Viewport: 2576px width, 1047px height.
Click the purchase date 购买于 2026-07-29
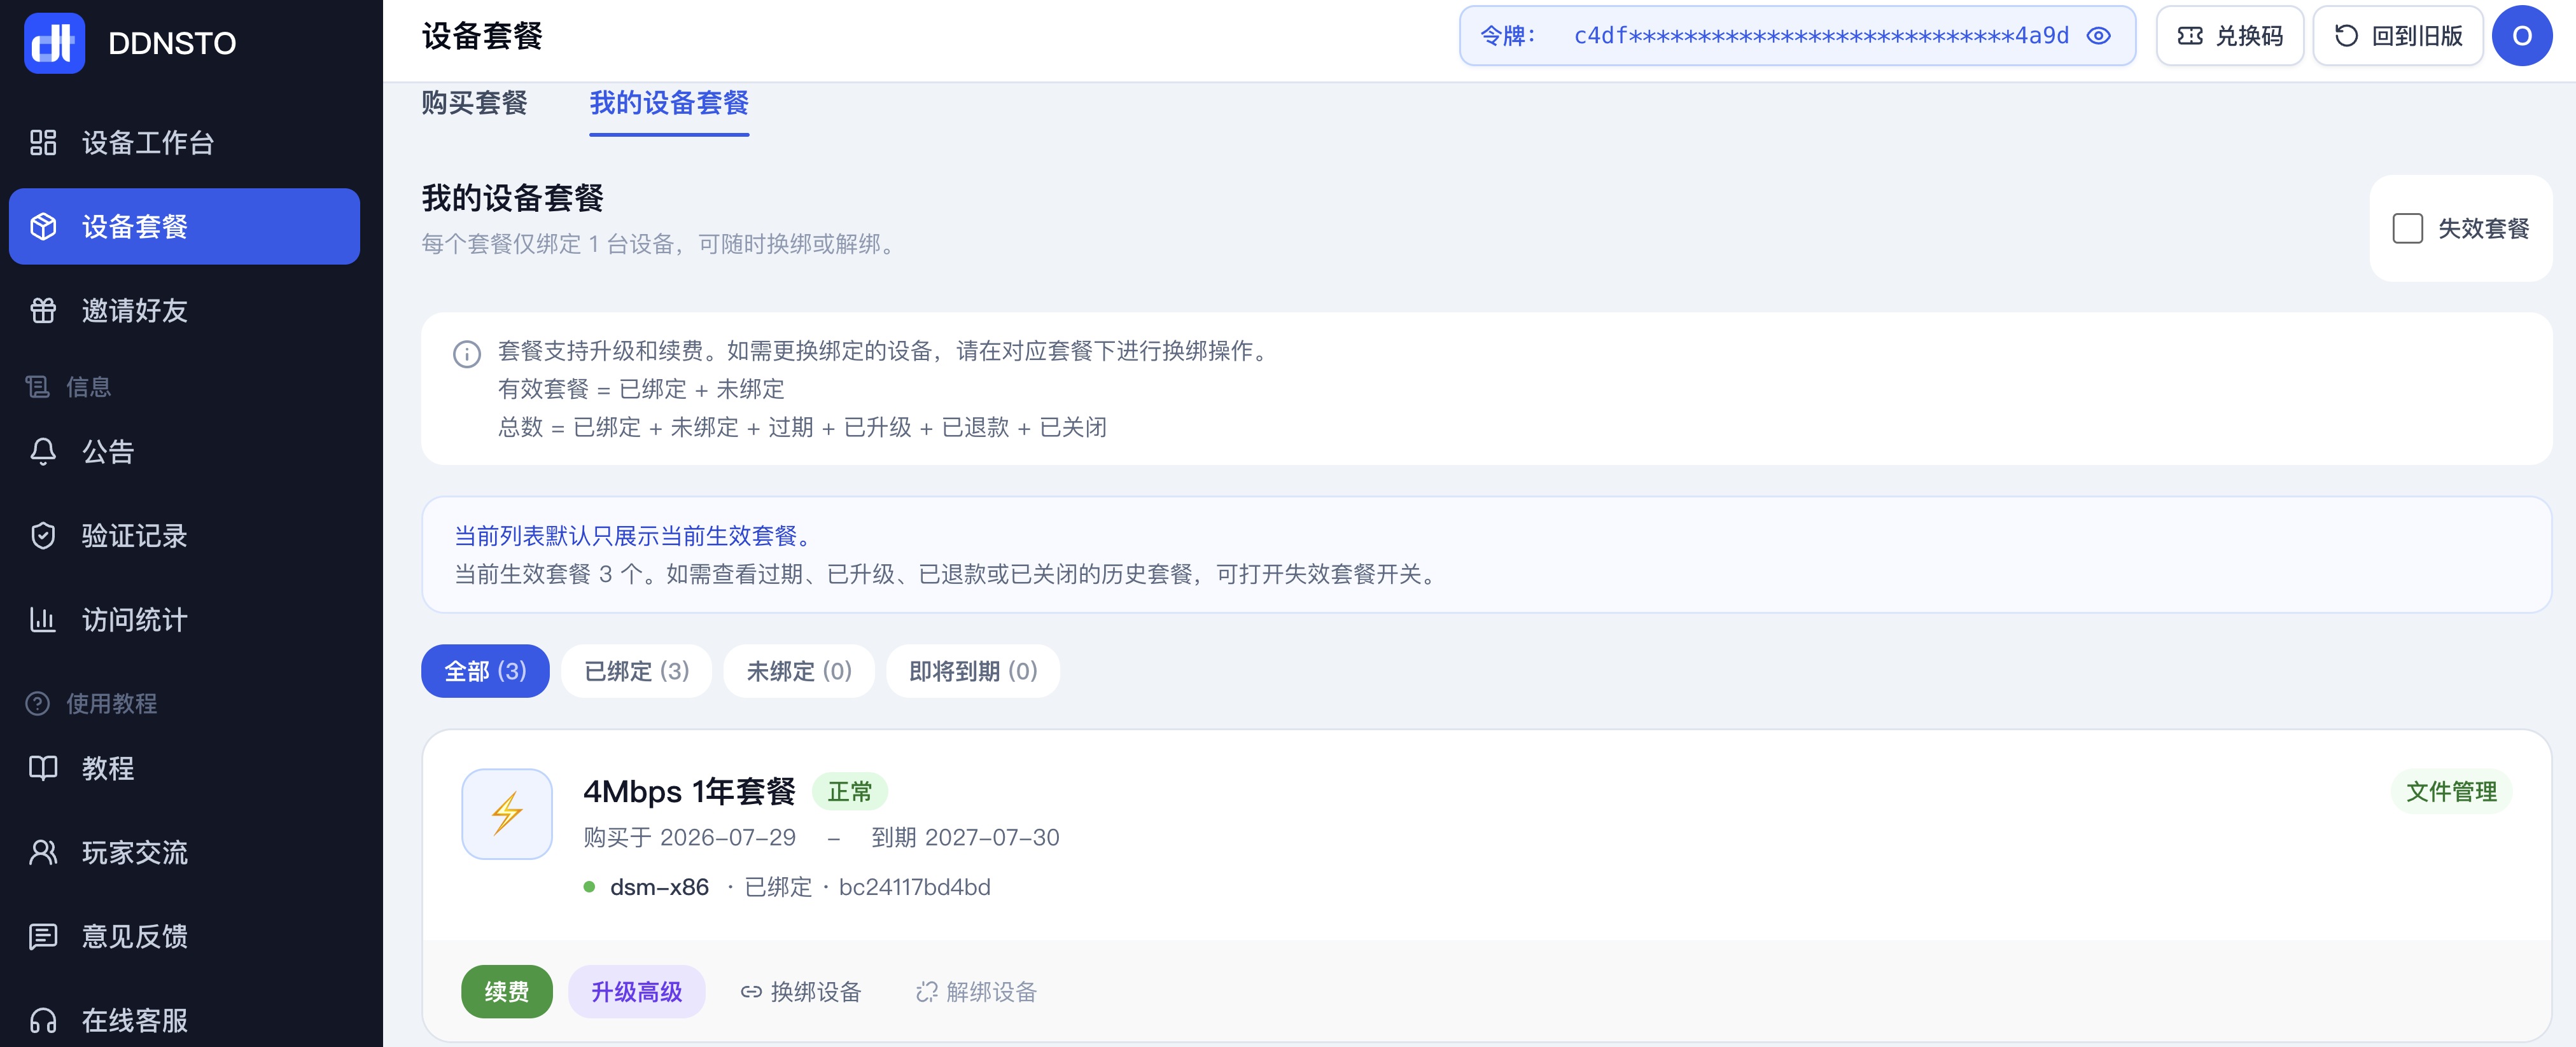(x=690, y=838)
